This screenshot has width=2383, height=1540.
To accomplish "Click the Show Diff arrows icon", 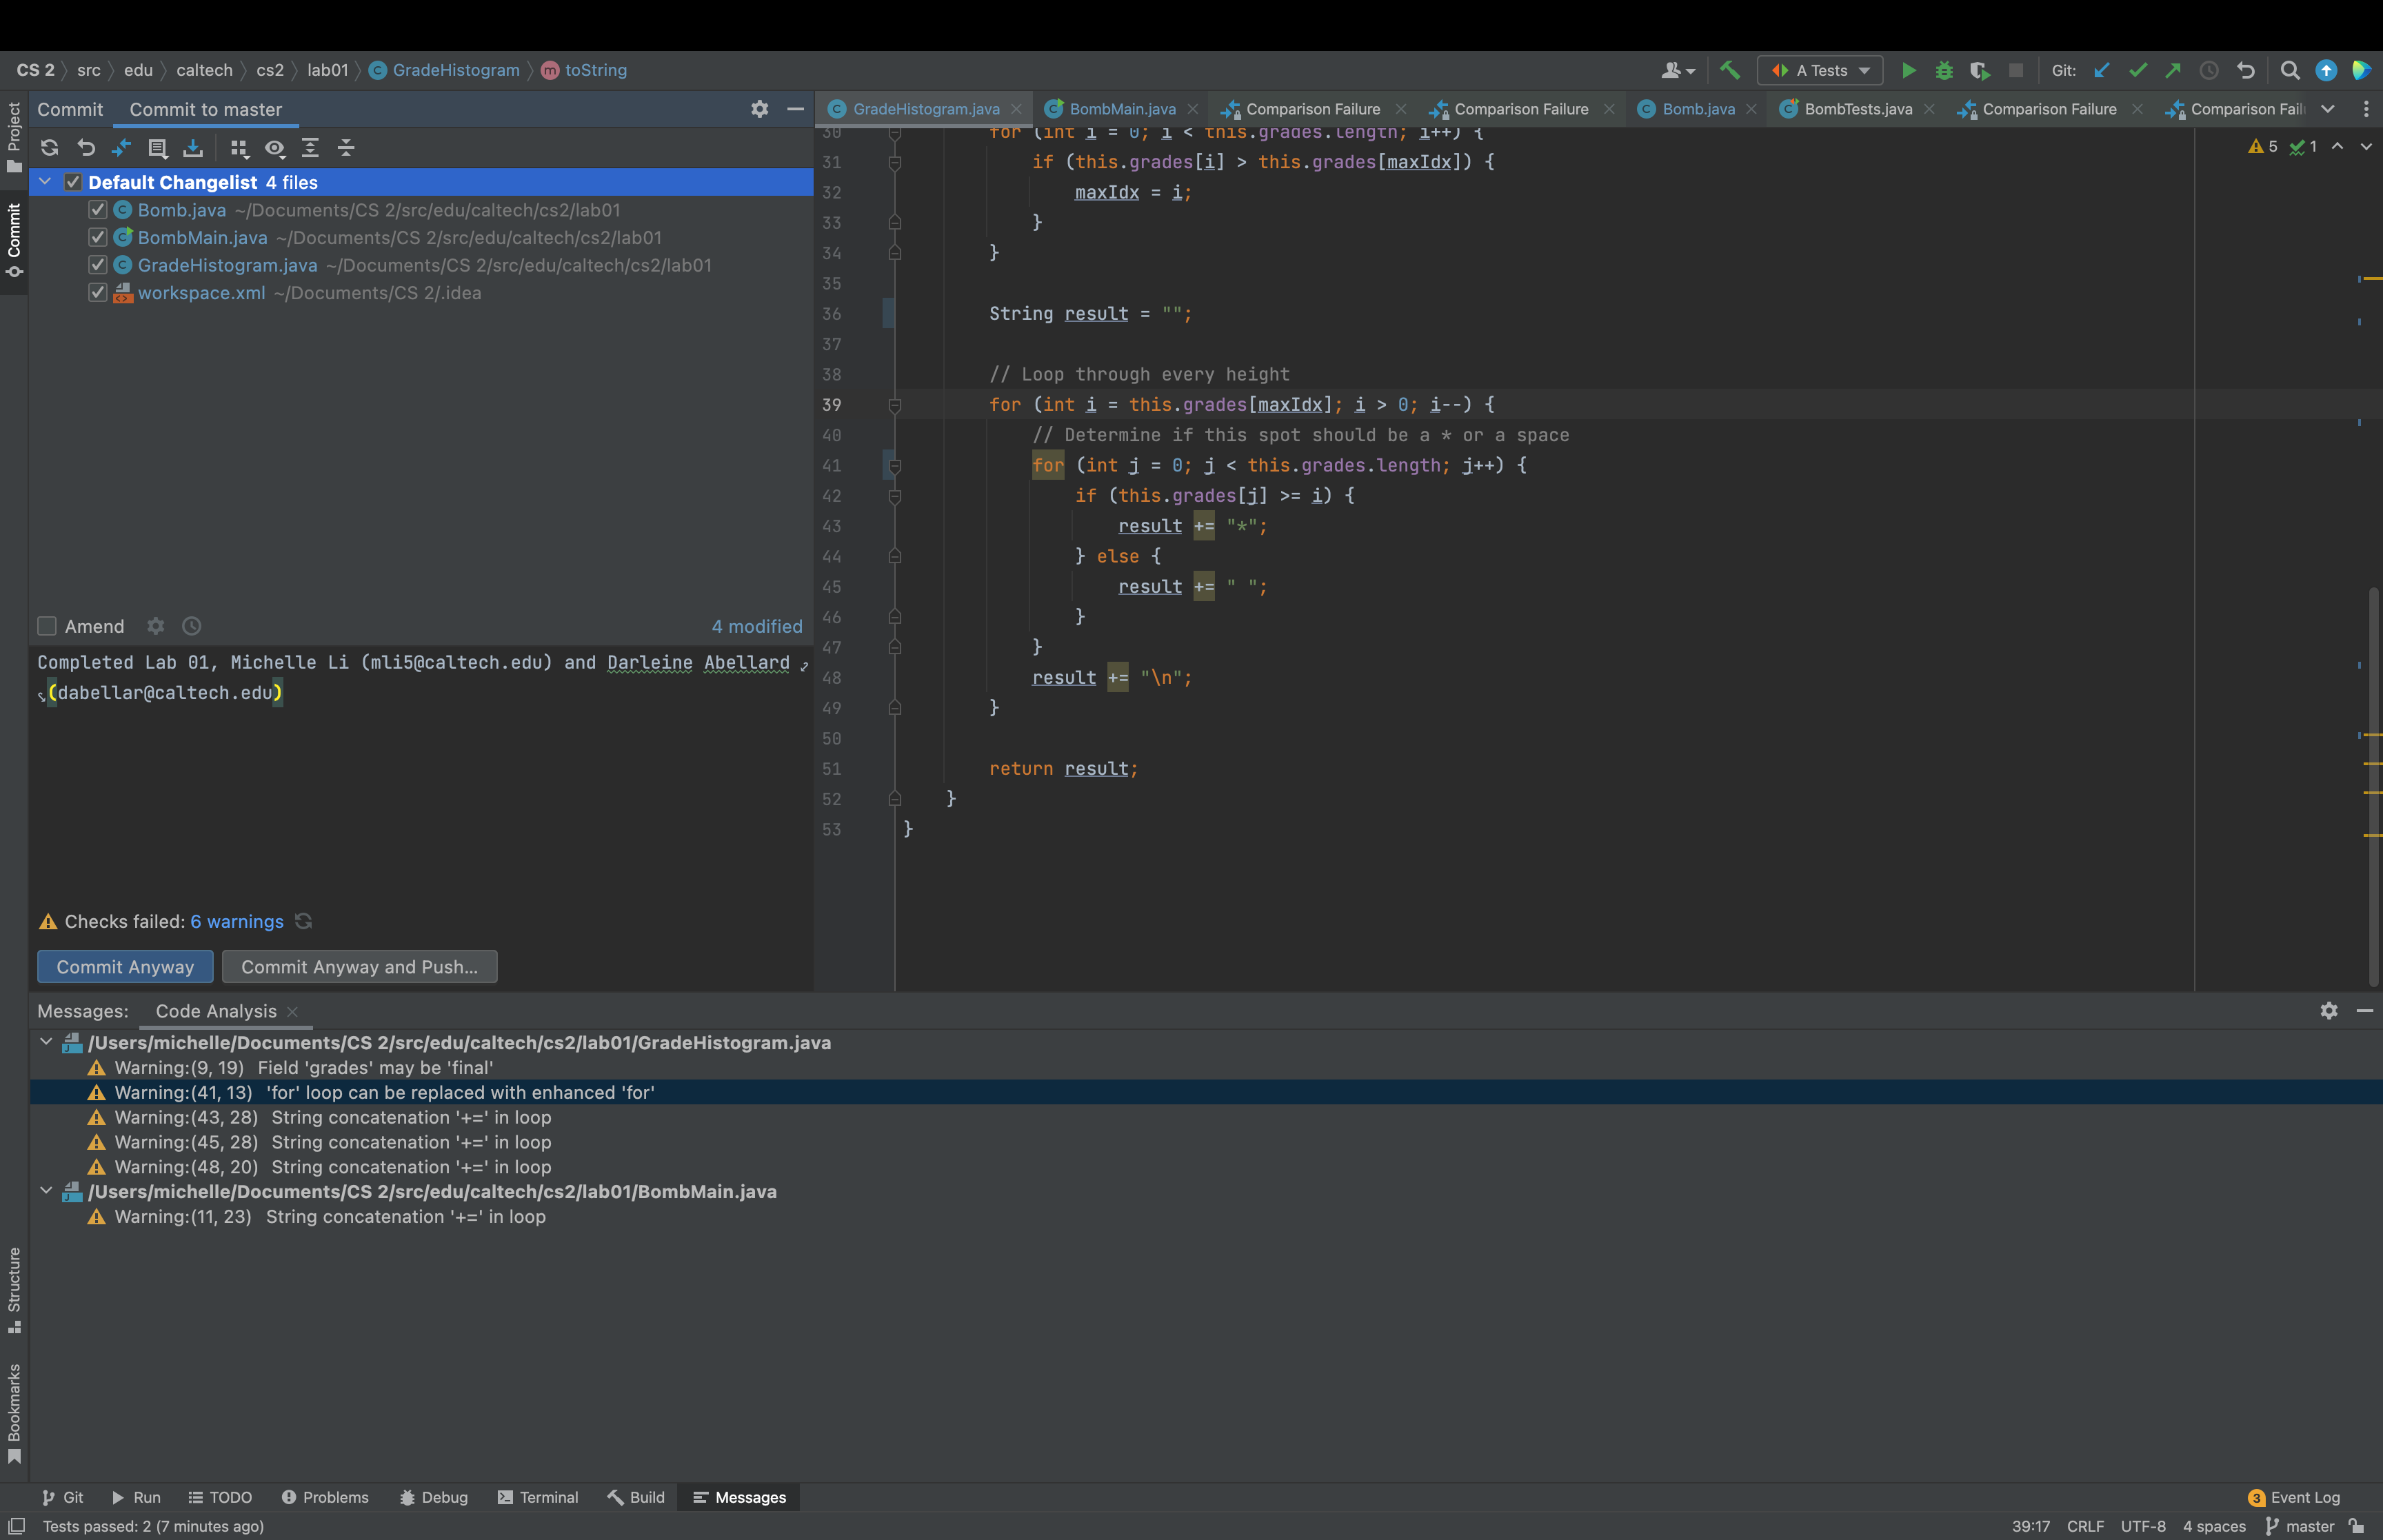I will (121, 148).
